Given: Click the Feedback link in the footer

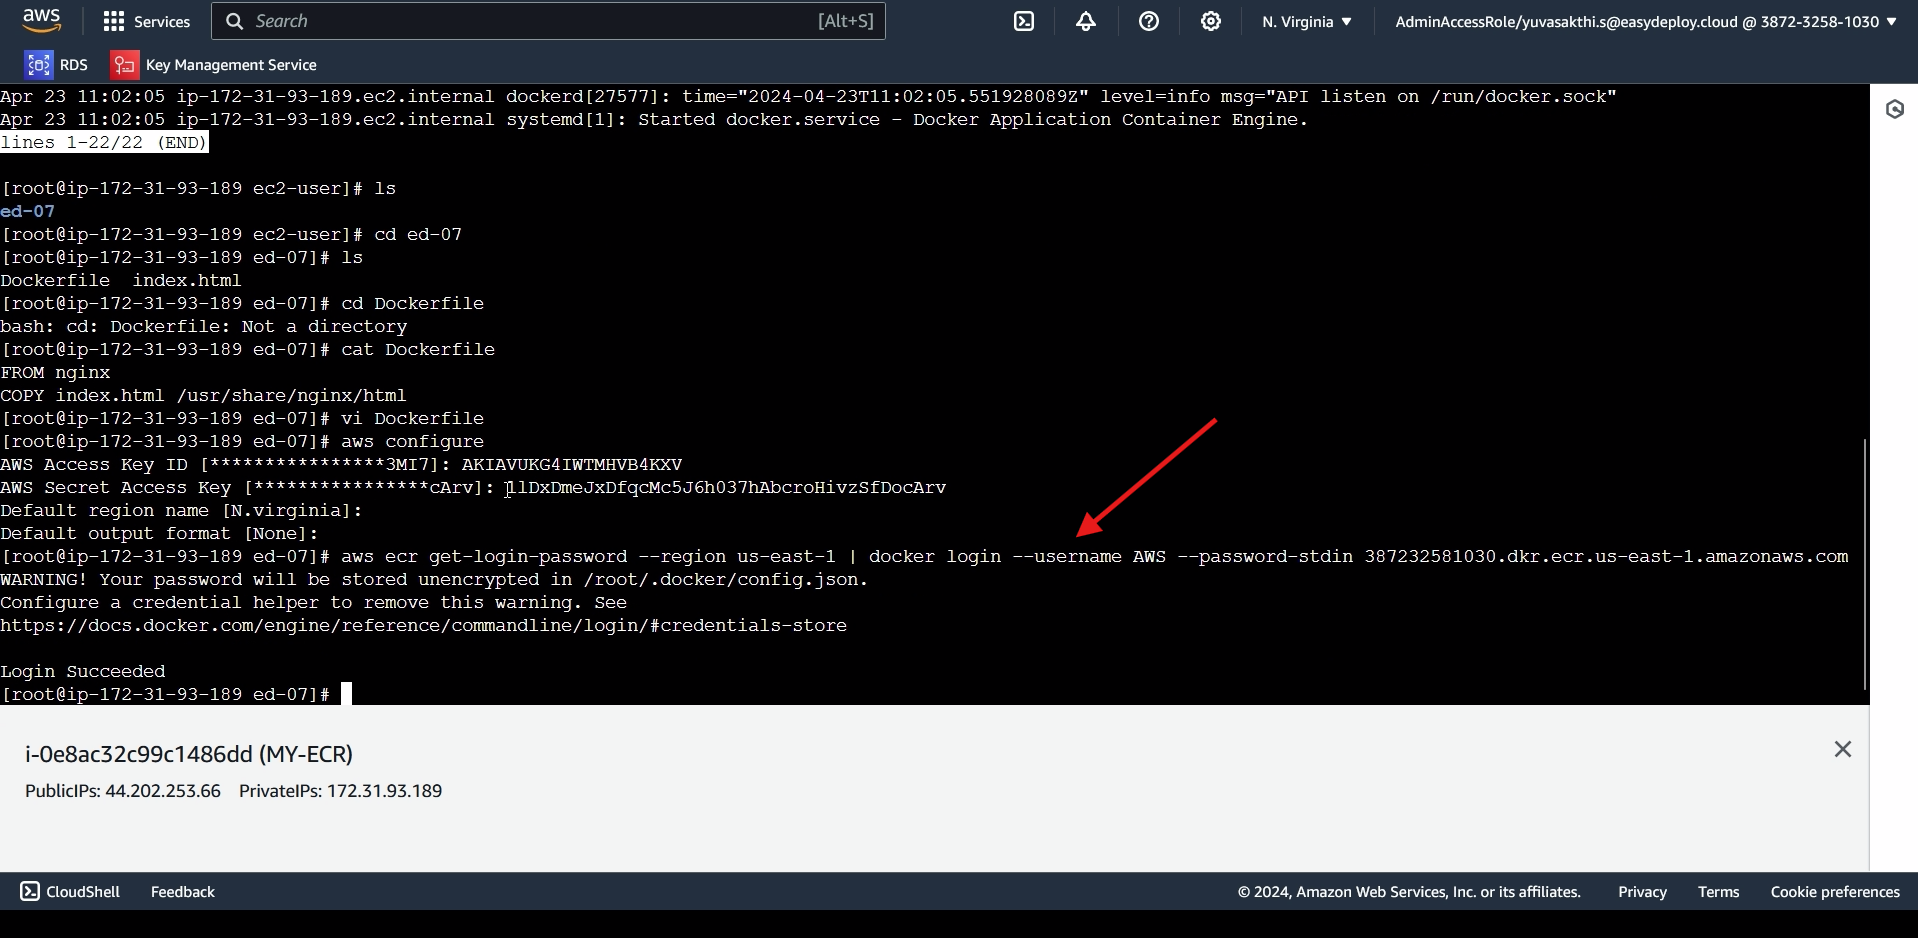Looking at the screenshot, I should [182, 892].
